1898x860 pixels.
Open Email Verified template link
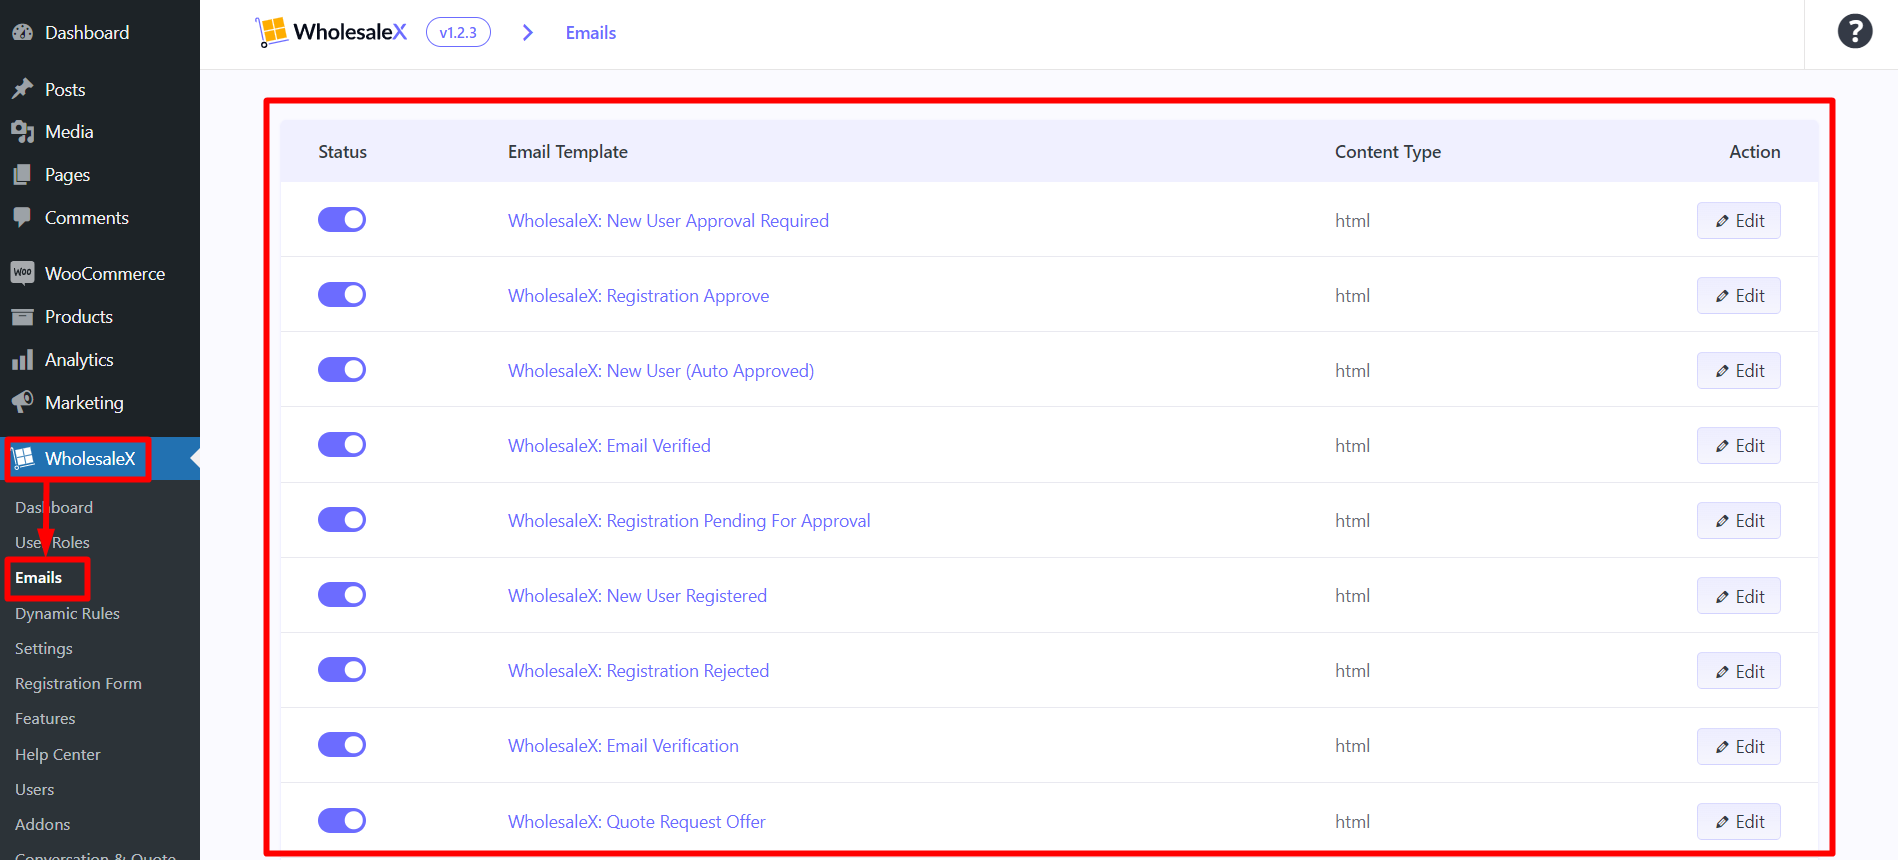pos(609,445)
